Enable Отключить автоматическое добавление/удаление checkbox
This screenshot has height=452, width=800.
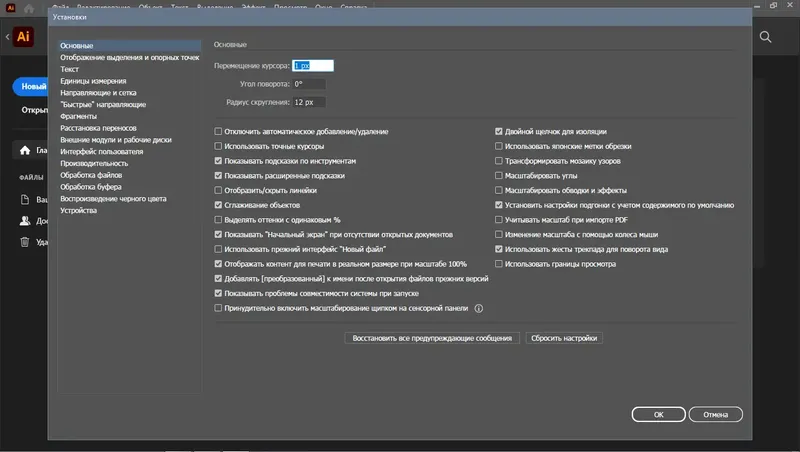click(x=218, y=132)
